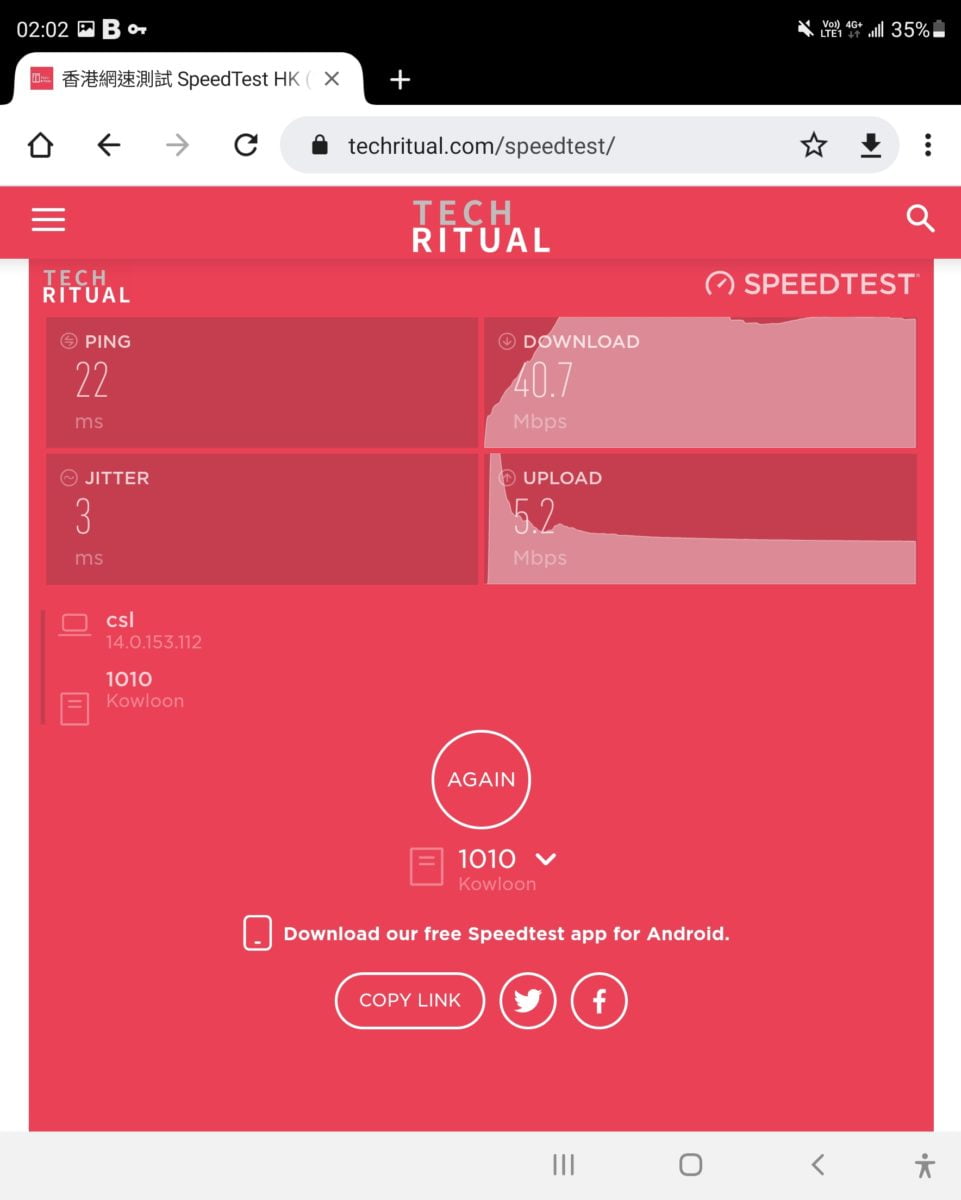This screenshot has width=961, height=1200.
Task: Share result via Facebook icon
Action: [599, 1000]
